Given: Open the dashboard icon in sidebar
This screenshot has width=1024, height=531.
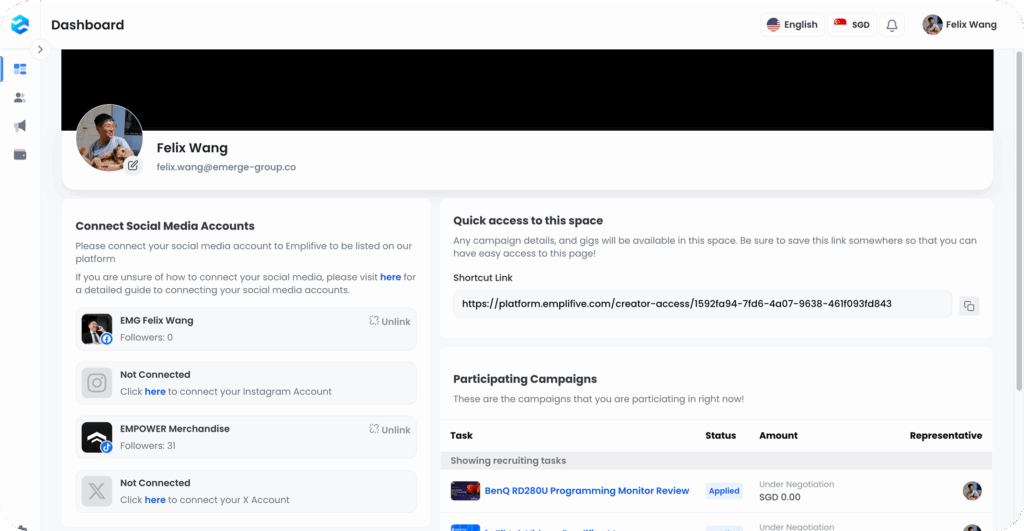Looking at the screenshot, I should (x=20, y=69).
